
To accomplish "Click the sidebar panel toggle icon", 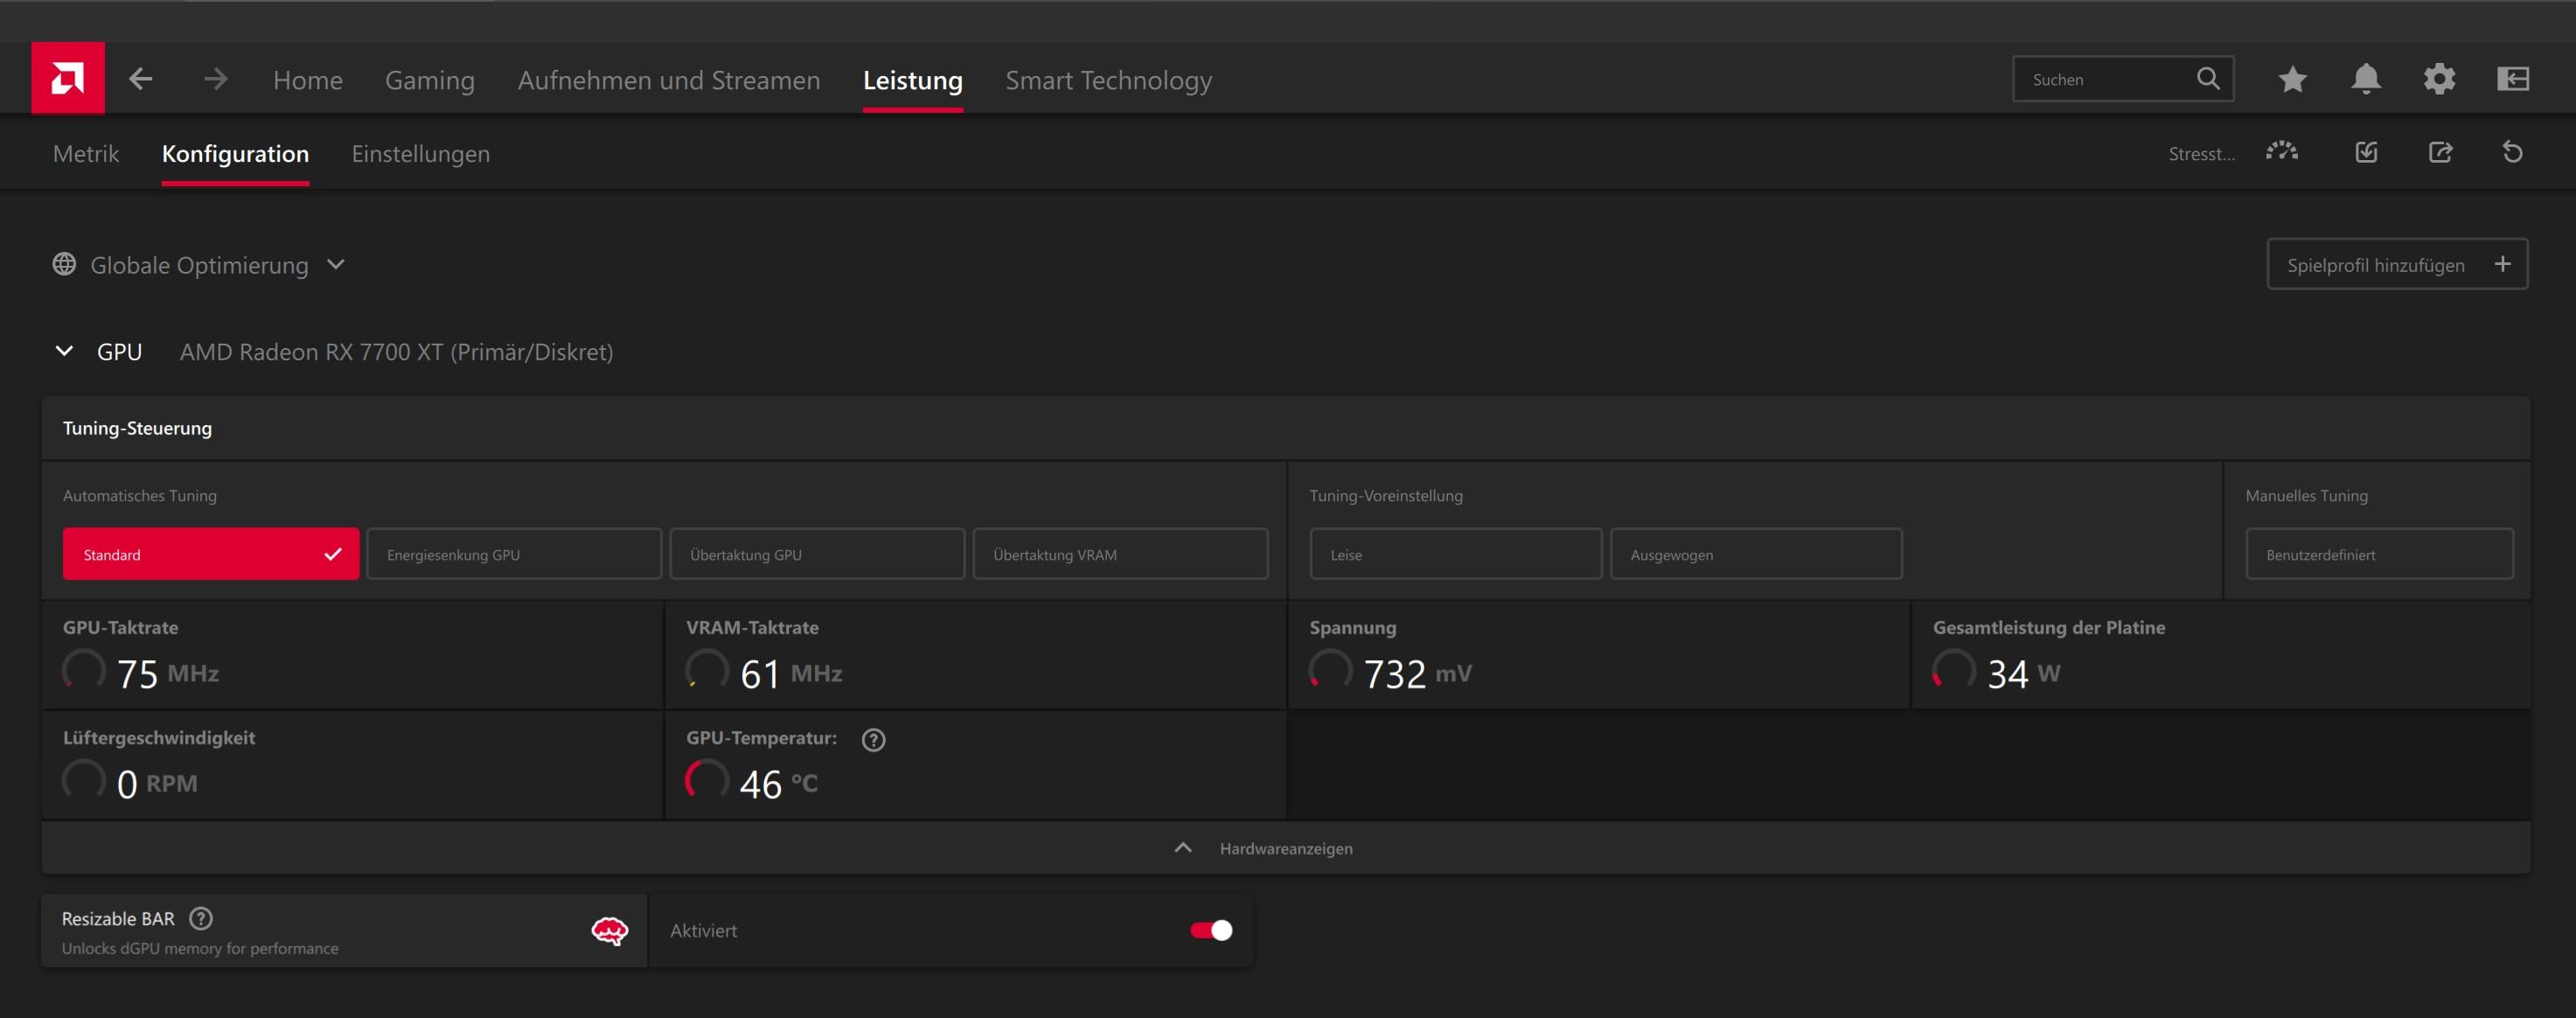I will click(2512, 79).
